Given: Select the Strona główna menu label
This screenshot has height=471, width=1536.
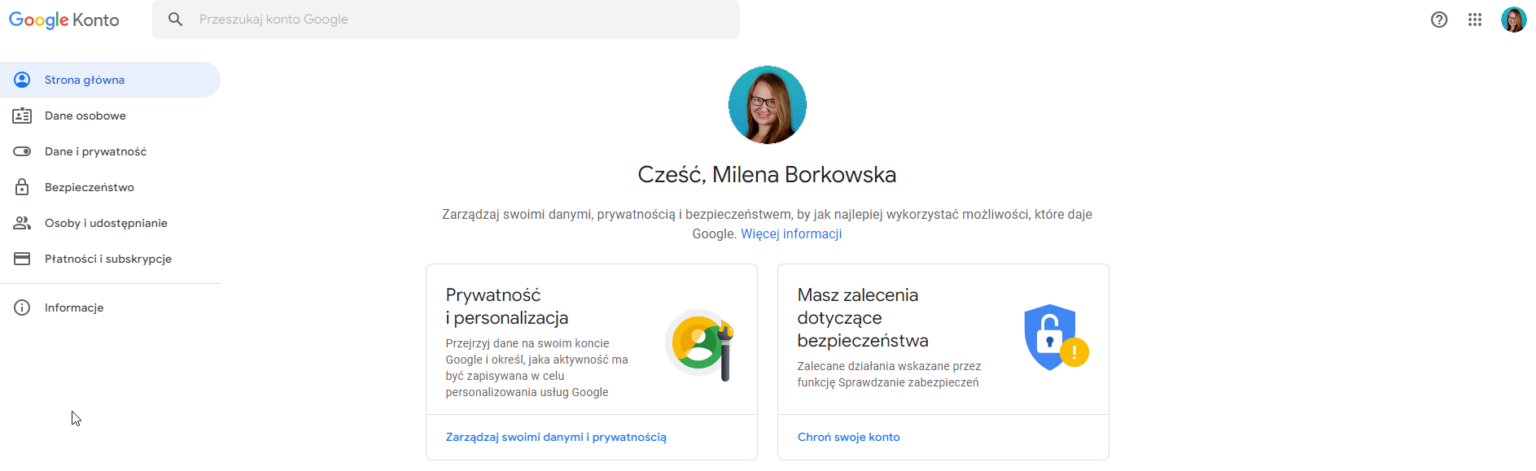Looking at the screenshot, I should (x=84, y=80).
